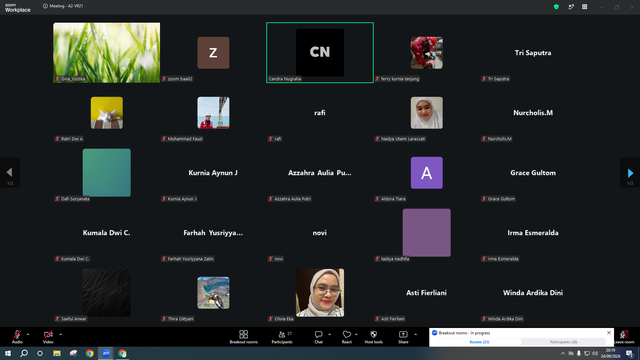
Task: Select Ratri Dwi A's cat avatar
Action: [107, 113]
